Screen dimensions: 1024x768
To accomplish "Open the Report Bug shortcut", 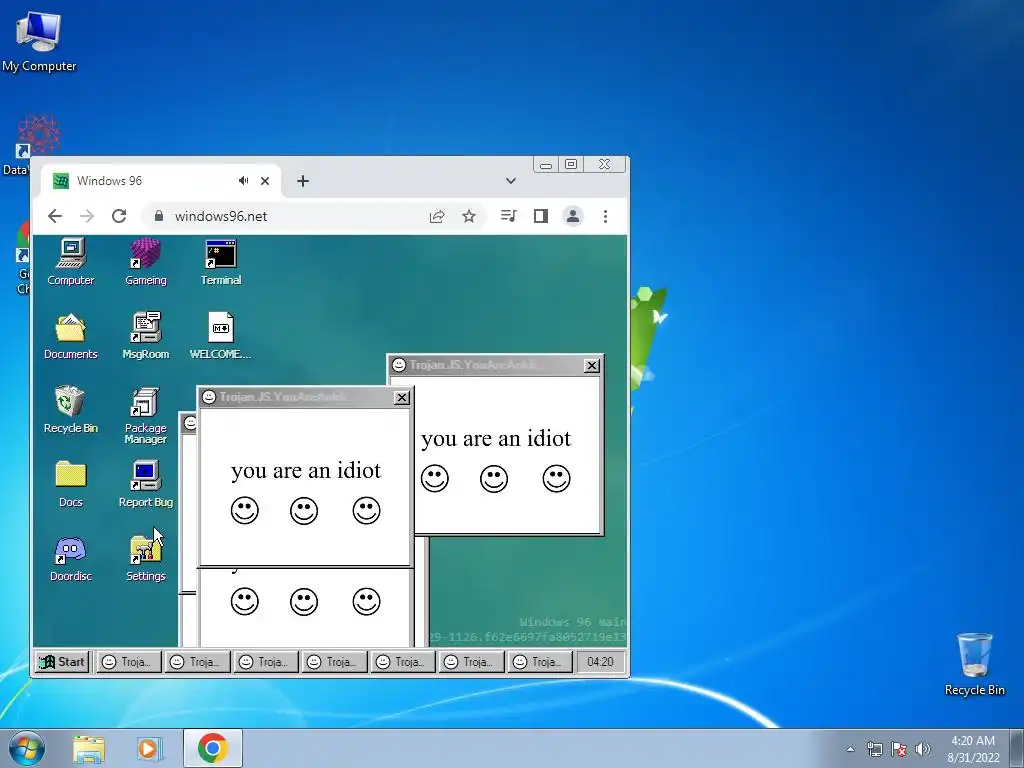I will point(146,484).
